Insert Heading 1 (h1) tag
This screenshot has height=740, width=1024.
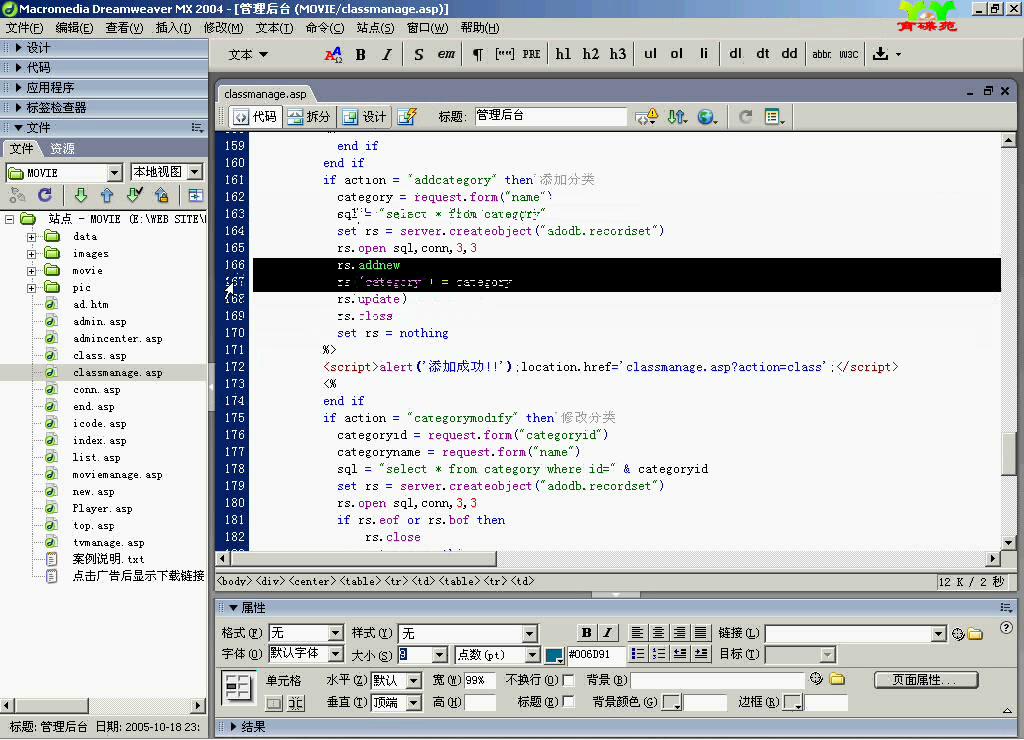click(563, 55)
